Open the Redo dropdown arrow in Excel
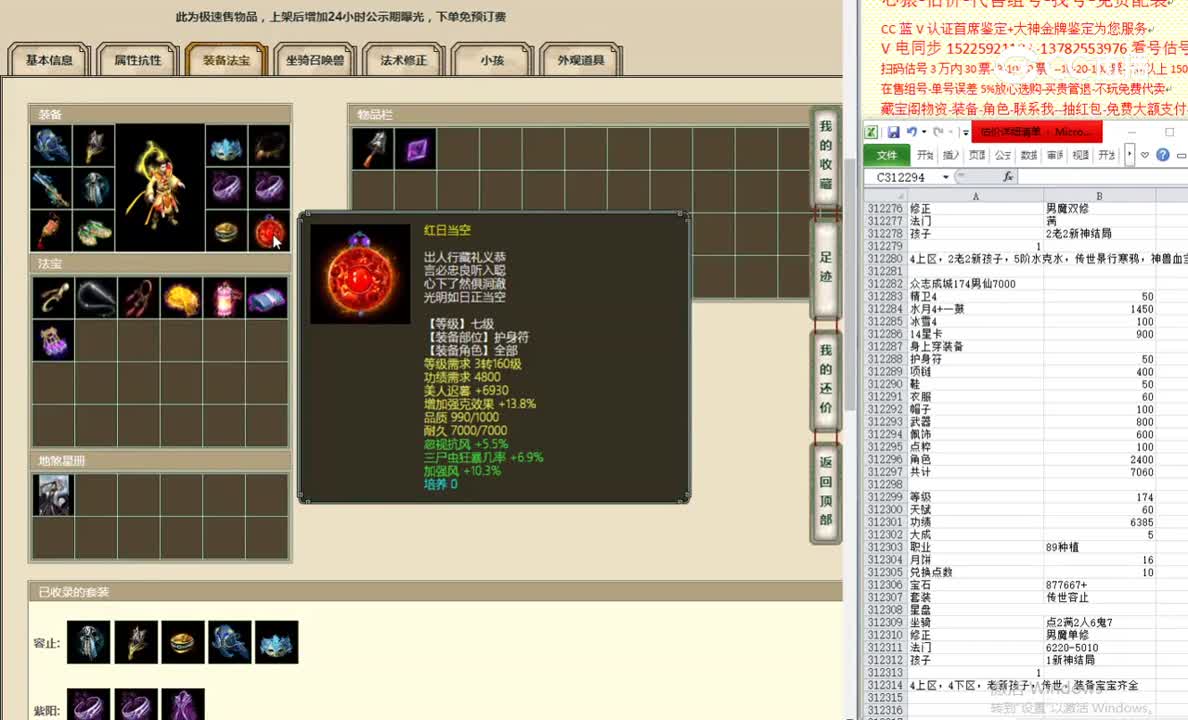1188x720 pixels. pyautogui.click(x=948, y=132)
